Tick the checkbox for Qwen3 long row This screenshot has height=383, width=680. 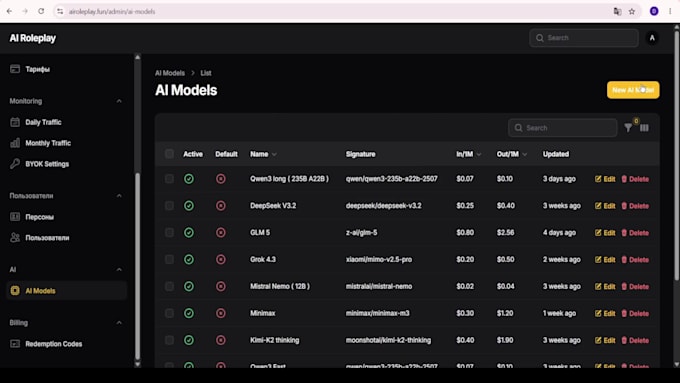click(169, 179)
